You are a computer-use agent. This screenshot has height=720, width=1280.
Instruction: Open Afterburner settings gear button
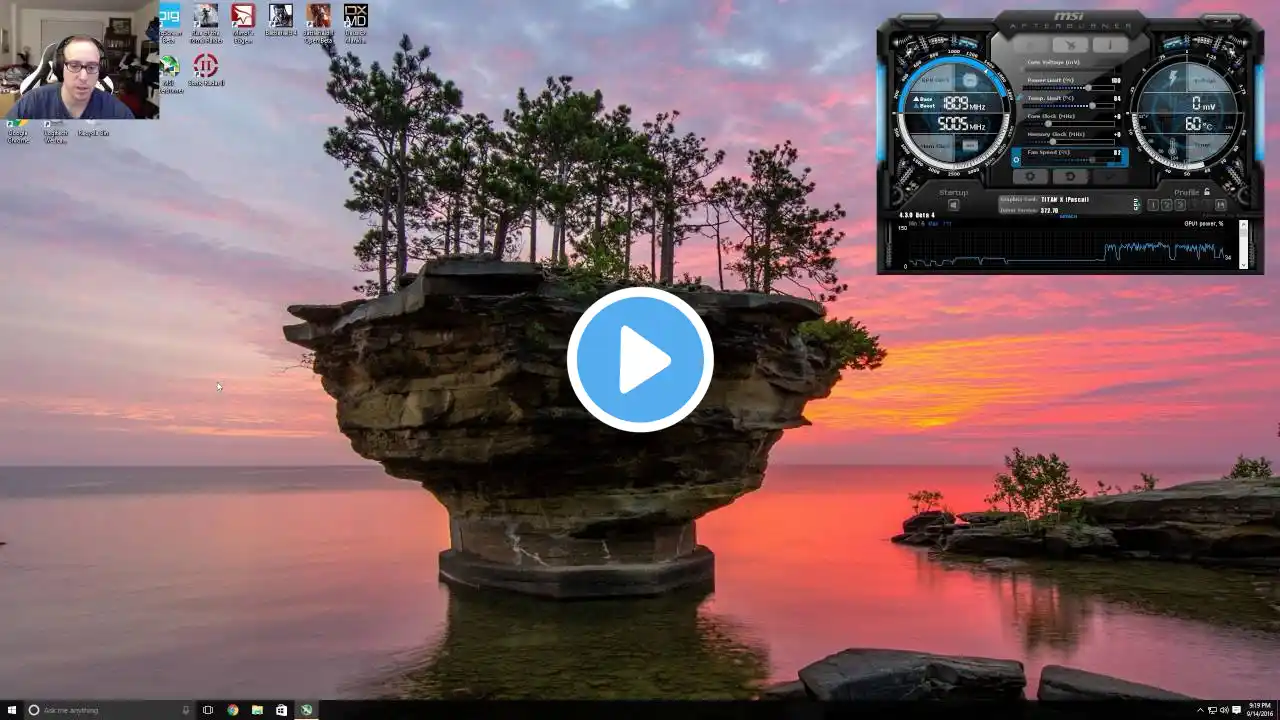[x=1030, y=176]
